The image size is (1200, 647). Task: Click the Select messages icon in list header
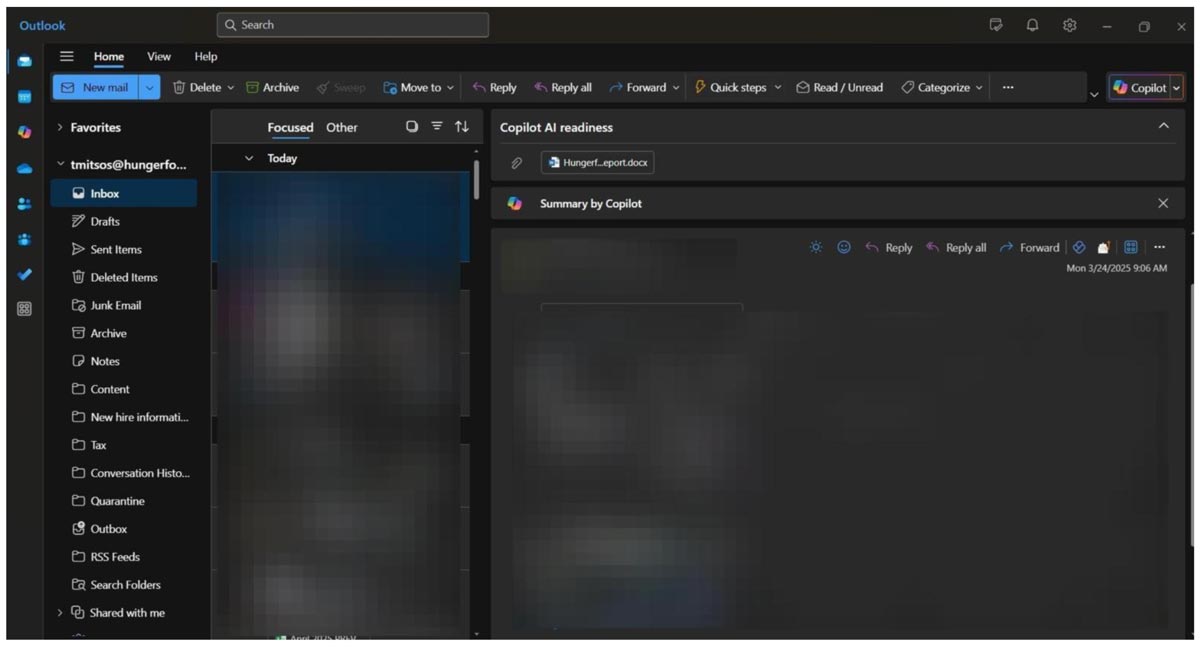point(412,127)
